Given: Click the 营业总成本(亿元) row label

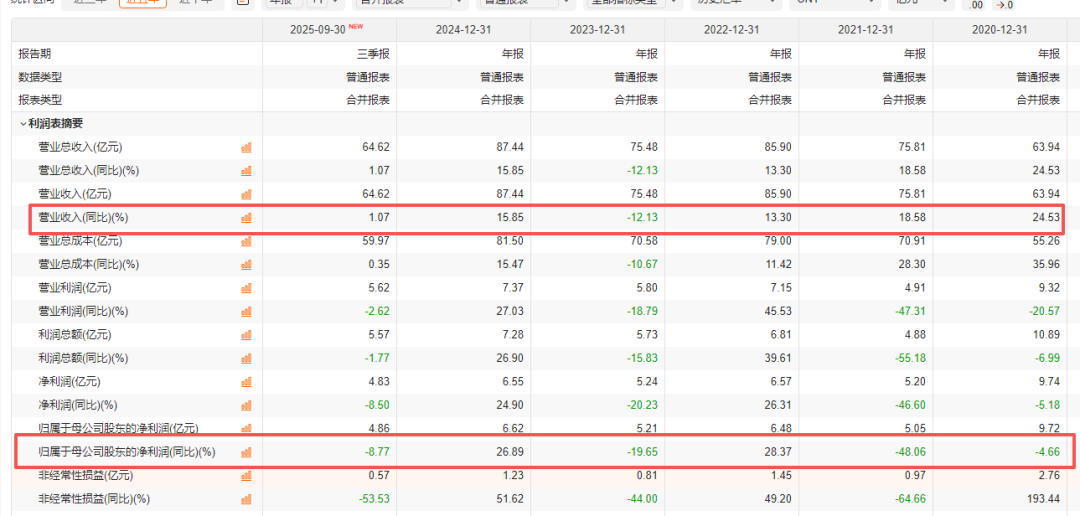Looking at the screenshot, I should (81, 241).
